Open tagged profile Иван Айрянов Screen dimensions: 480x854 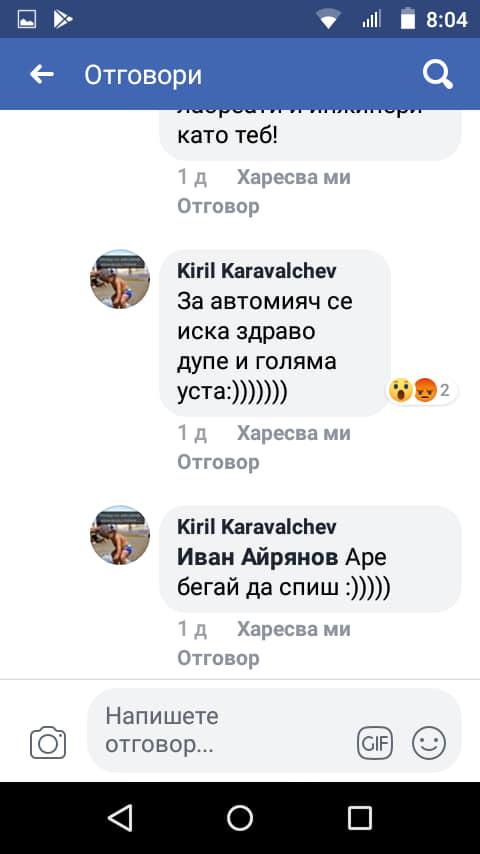pyautogui.click(x=258, y=557)
